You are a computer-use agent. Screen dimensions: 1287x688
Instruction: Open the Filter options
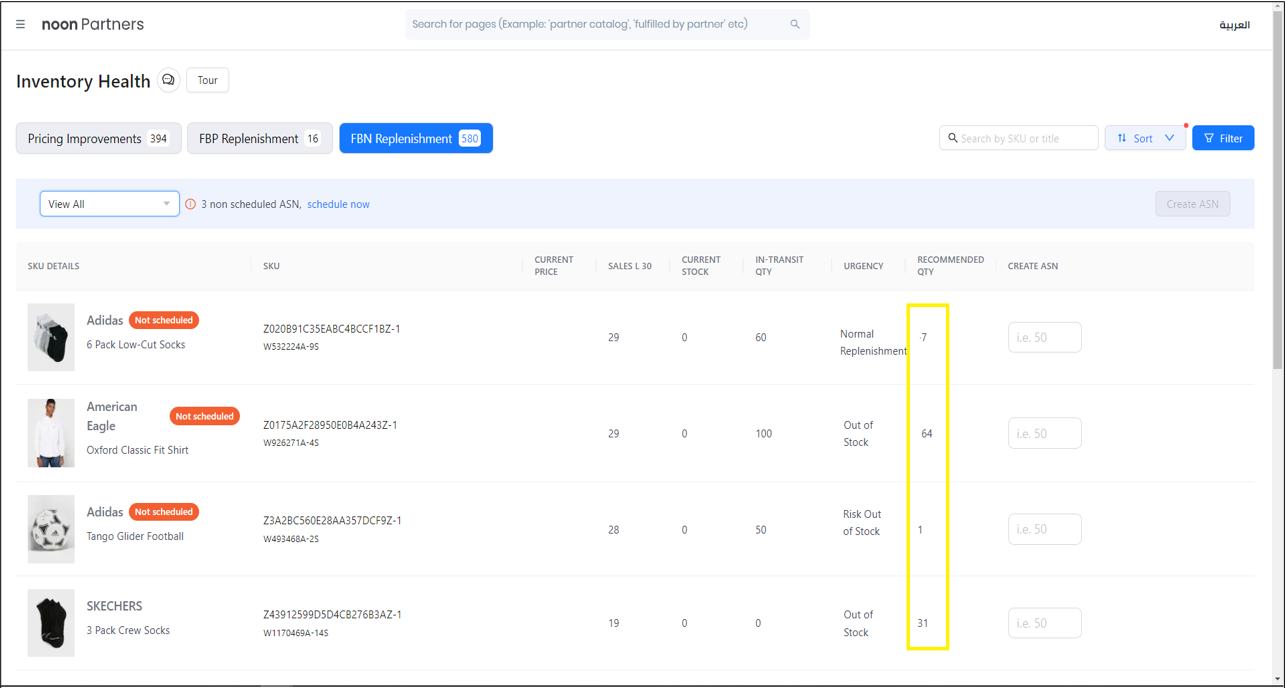point(1222,139)
